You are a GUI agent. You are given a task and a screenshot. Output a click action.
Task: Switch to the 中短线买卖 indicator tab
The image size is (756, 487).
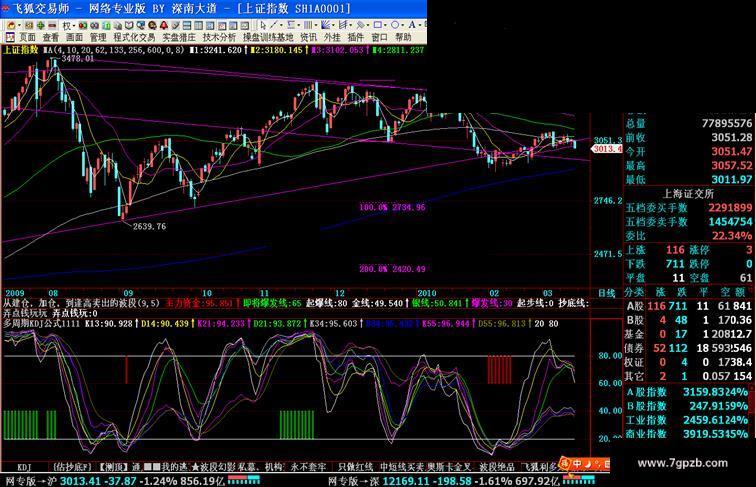click(402, 467)
